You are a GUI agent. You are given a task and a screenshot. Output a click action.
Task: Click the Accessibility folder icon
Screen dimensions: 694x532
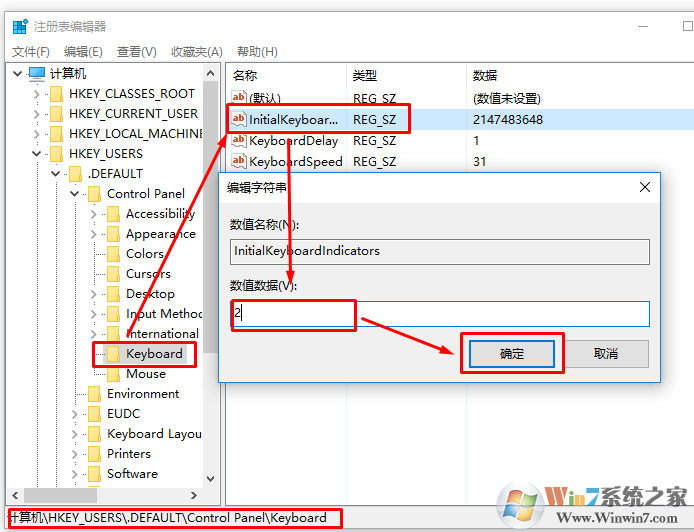pos(113,214)
